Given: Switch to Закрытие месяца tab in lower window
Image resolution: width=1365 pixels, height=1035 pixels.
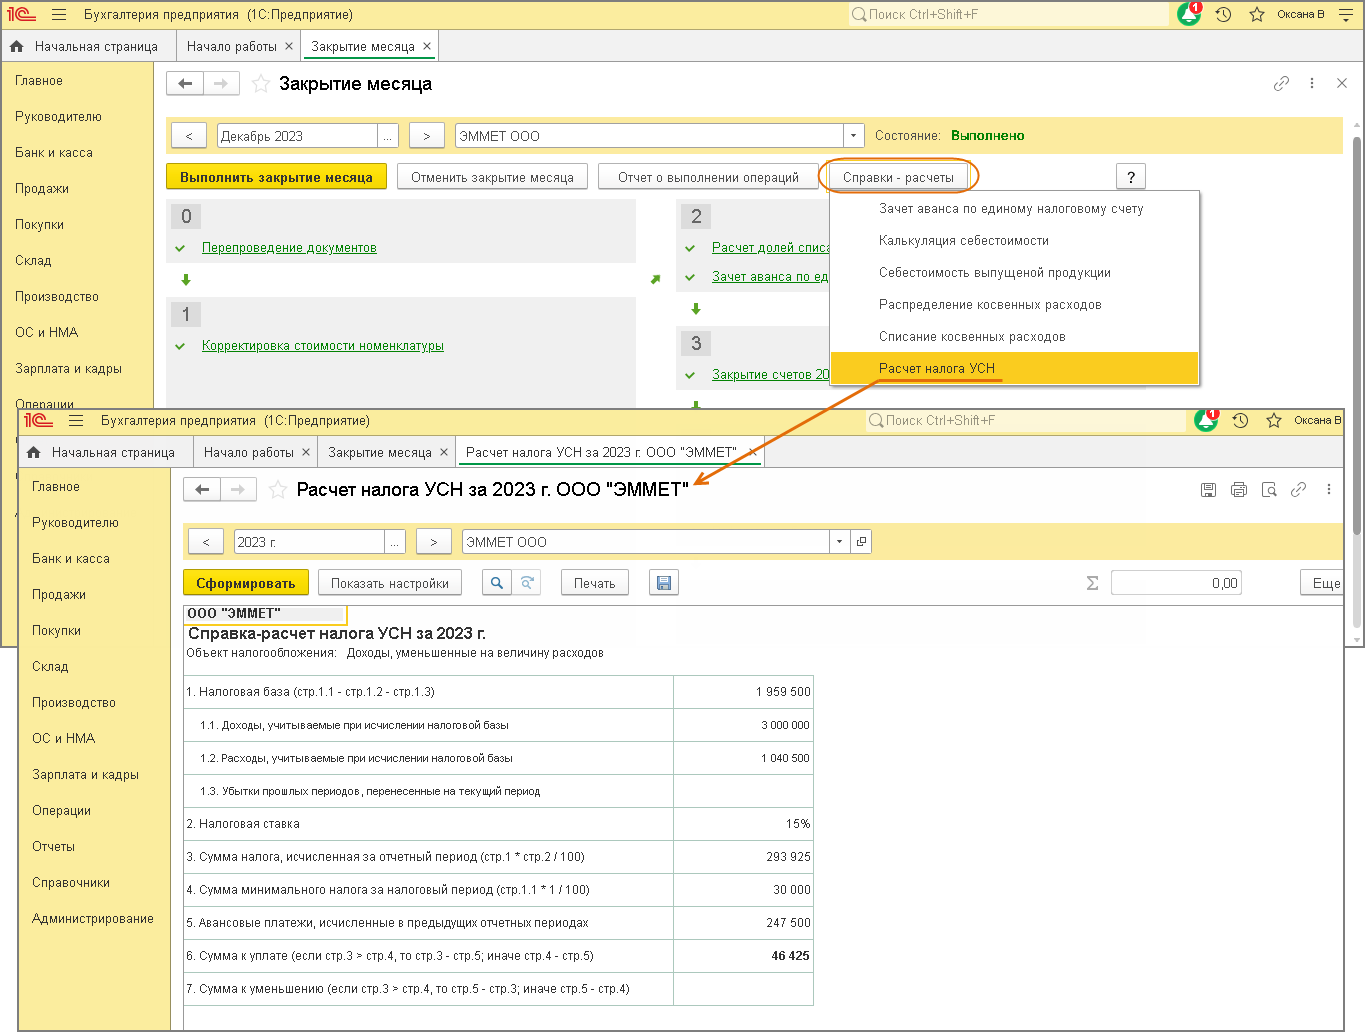Looking at the screenshot, I should (380, 453).
